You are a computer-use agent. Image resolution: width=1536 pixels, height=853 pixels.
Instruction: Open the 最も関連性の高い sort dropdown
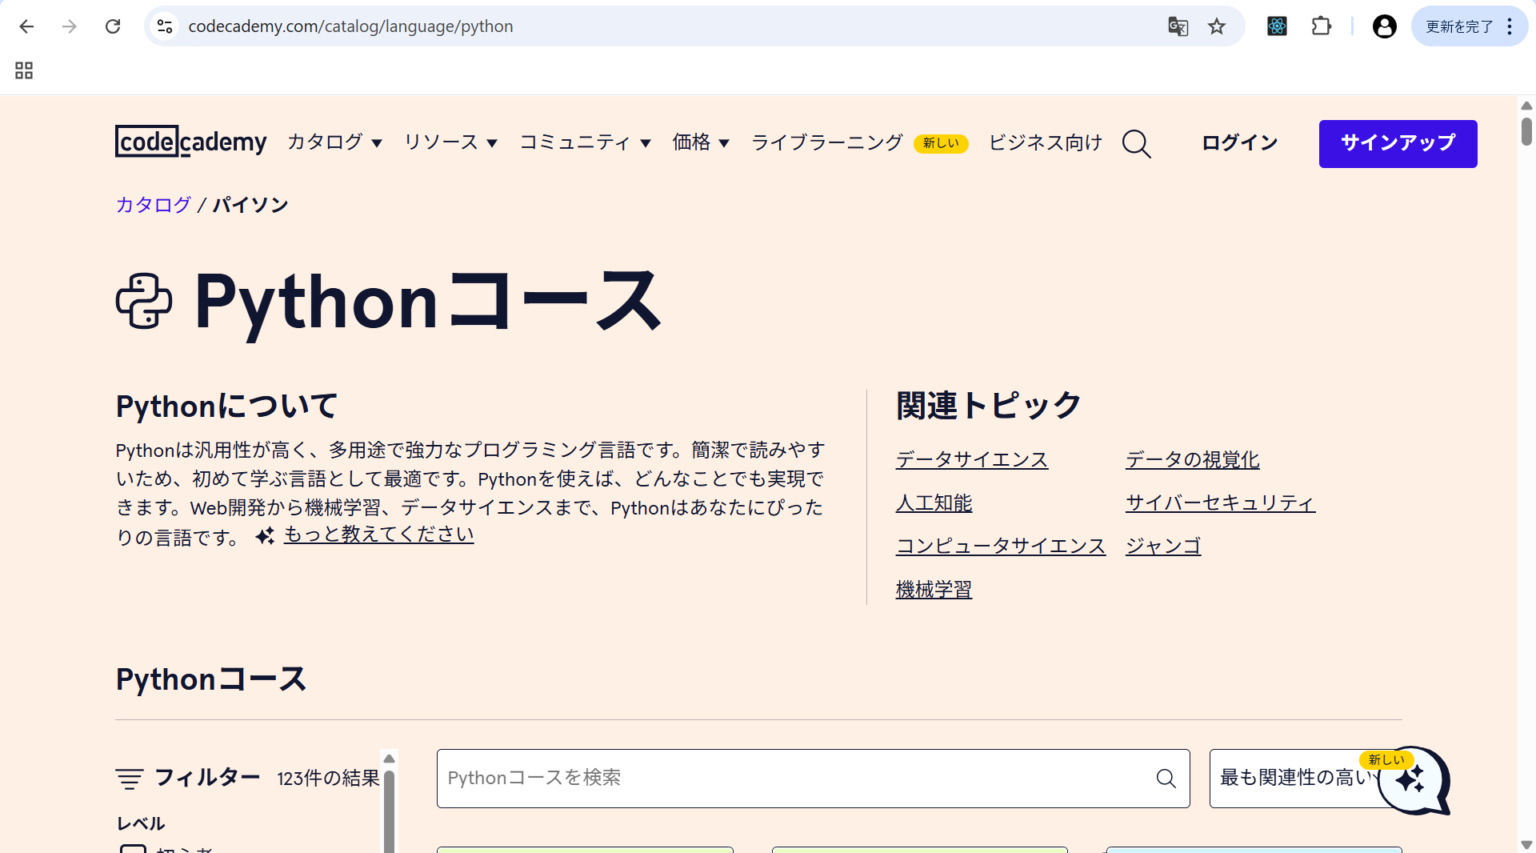(x=1294, y=778)
